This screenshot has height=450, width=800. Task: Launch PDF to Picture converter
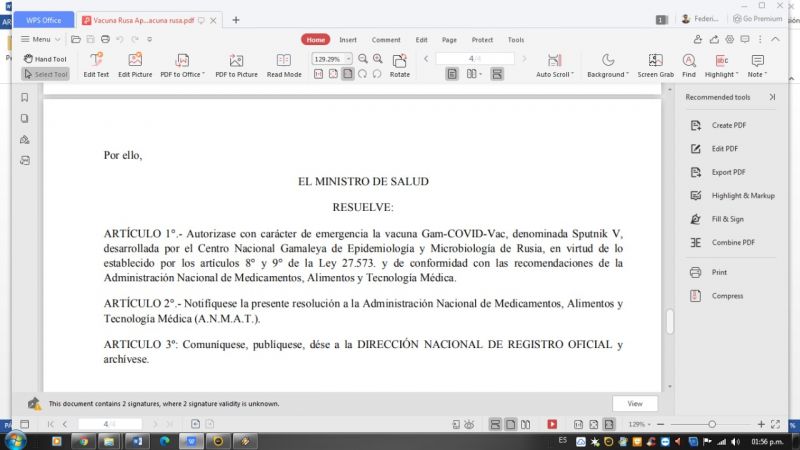click(x=236, y=65)
